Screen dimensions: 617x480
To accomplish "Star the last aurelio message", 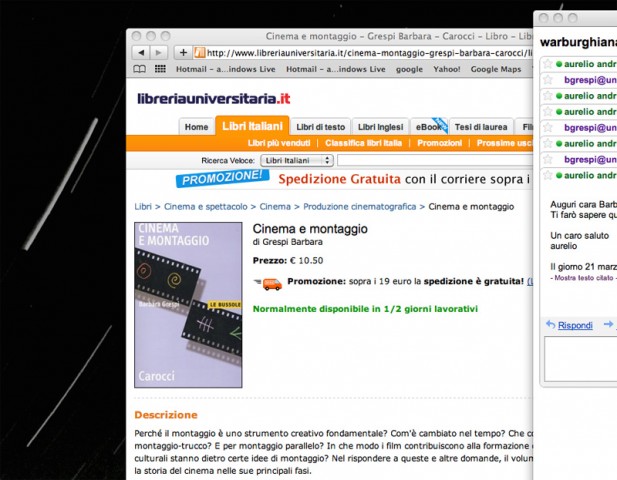I will click(548, 175).
